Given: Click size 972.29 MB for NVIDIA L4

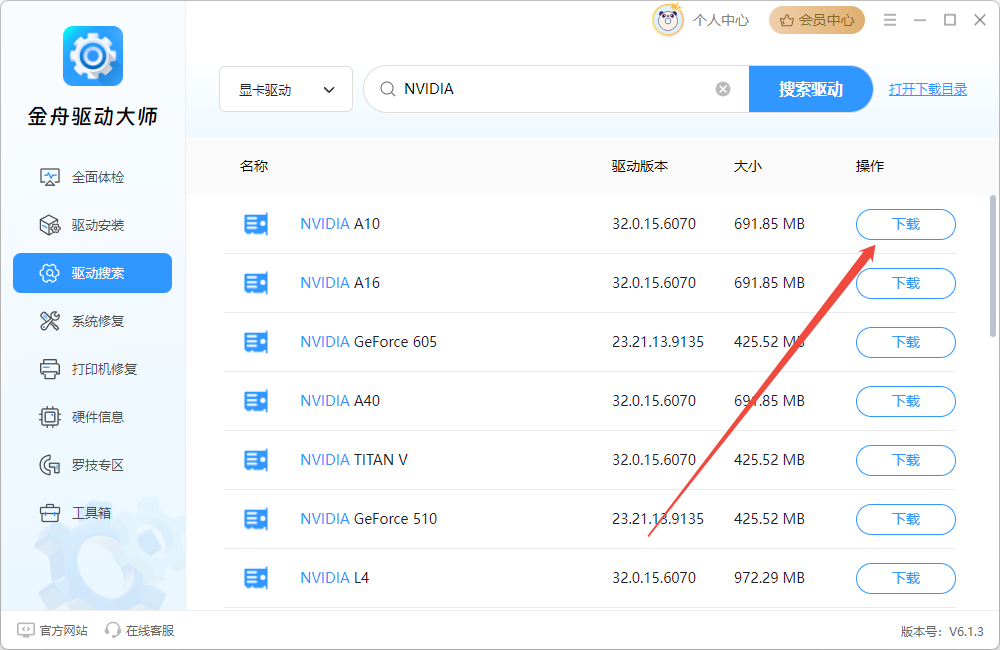Looking at the screenshot, I should (769, 578).
